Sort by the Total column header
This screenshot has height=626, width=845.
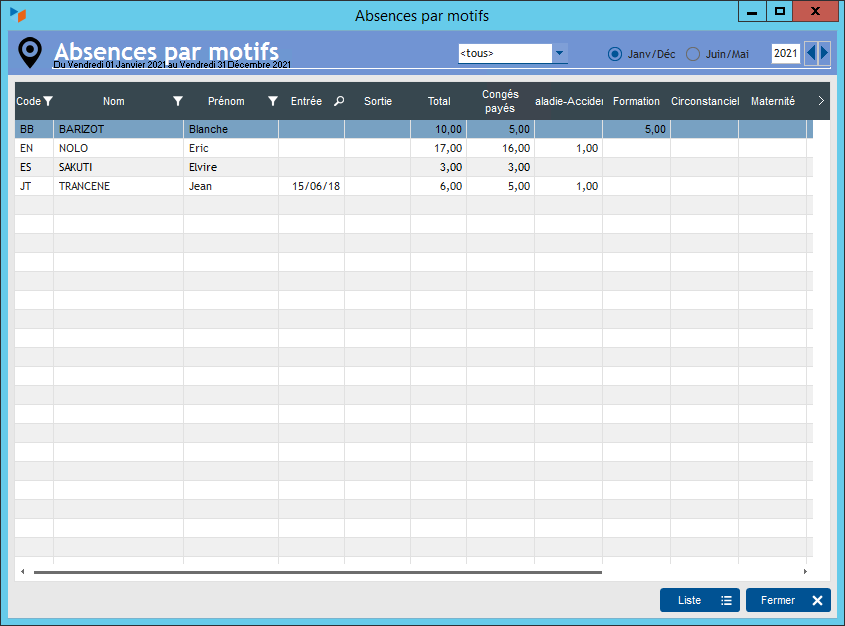pyautogui.click(x=439, y=101)
